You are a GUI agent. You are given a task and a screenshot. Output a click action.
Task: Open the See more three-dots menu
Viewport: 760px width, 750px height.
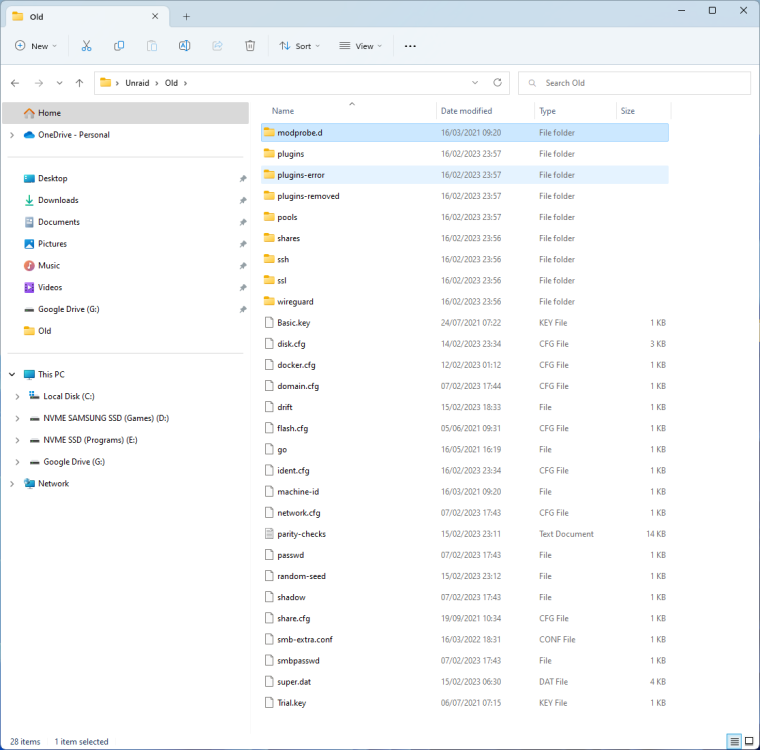[410, 46]
